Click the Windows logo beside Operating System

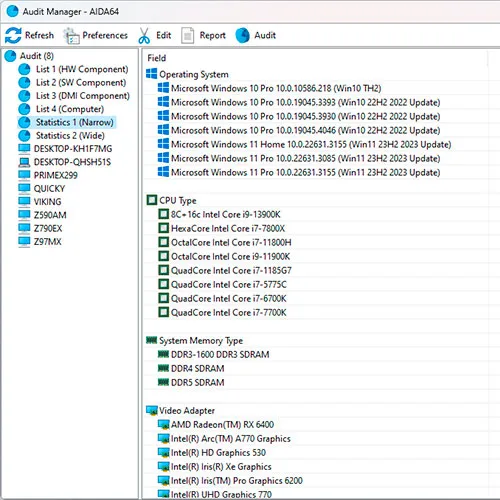click(x=151, y=74)
